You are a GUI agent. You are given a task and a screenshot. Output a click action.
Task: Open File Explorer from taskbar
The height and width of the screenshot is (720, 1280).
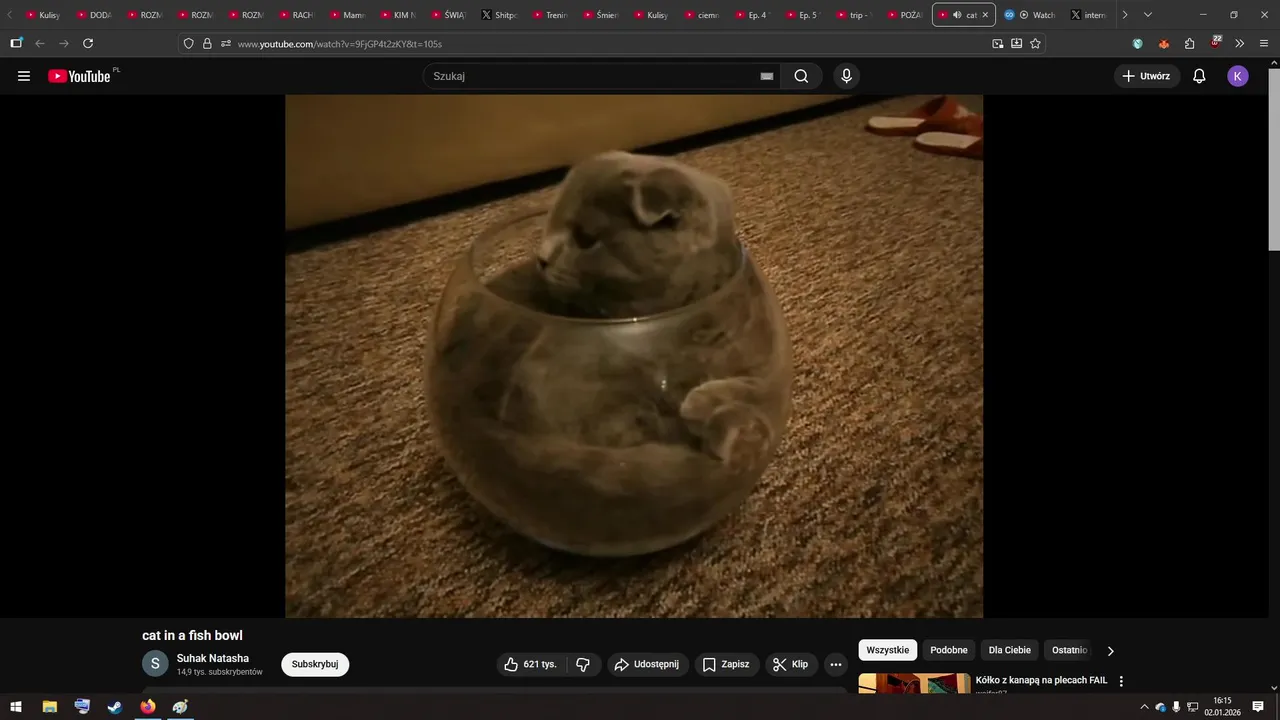49,707
